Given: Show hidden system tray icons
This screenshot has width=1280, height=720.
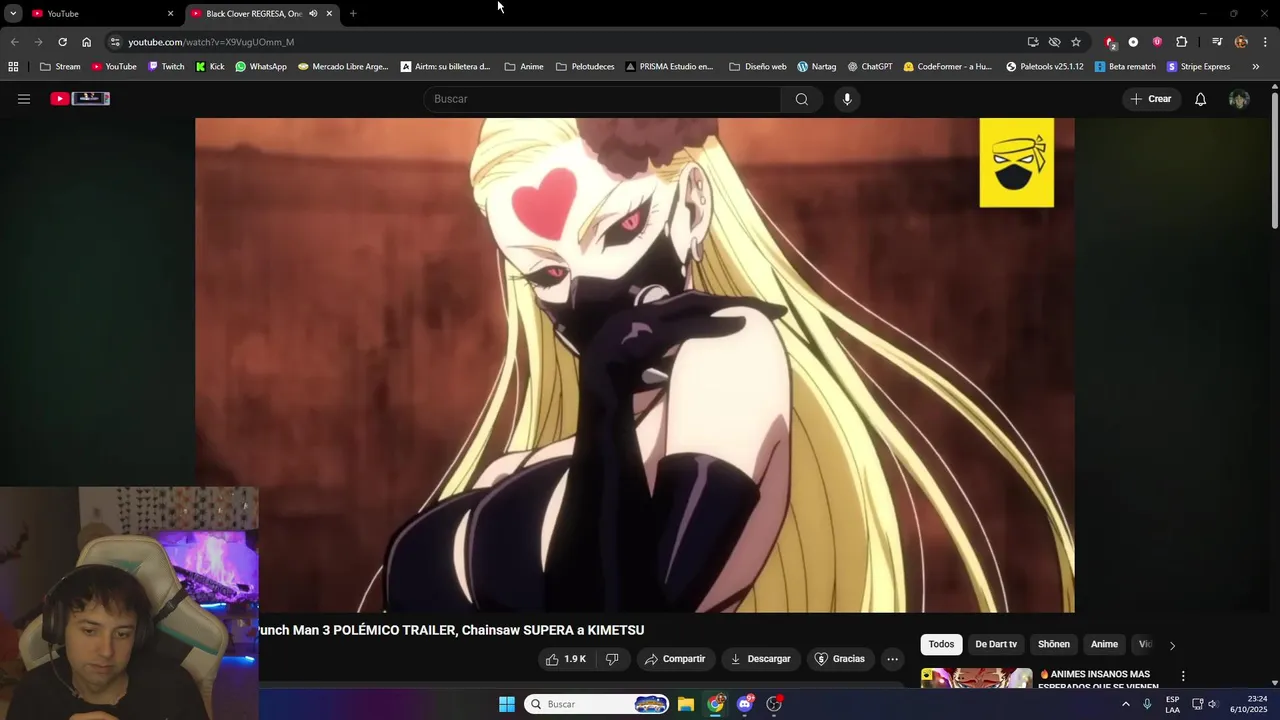Looking at the screenshot, I should pos(1125,704).
